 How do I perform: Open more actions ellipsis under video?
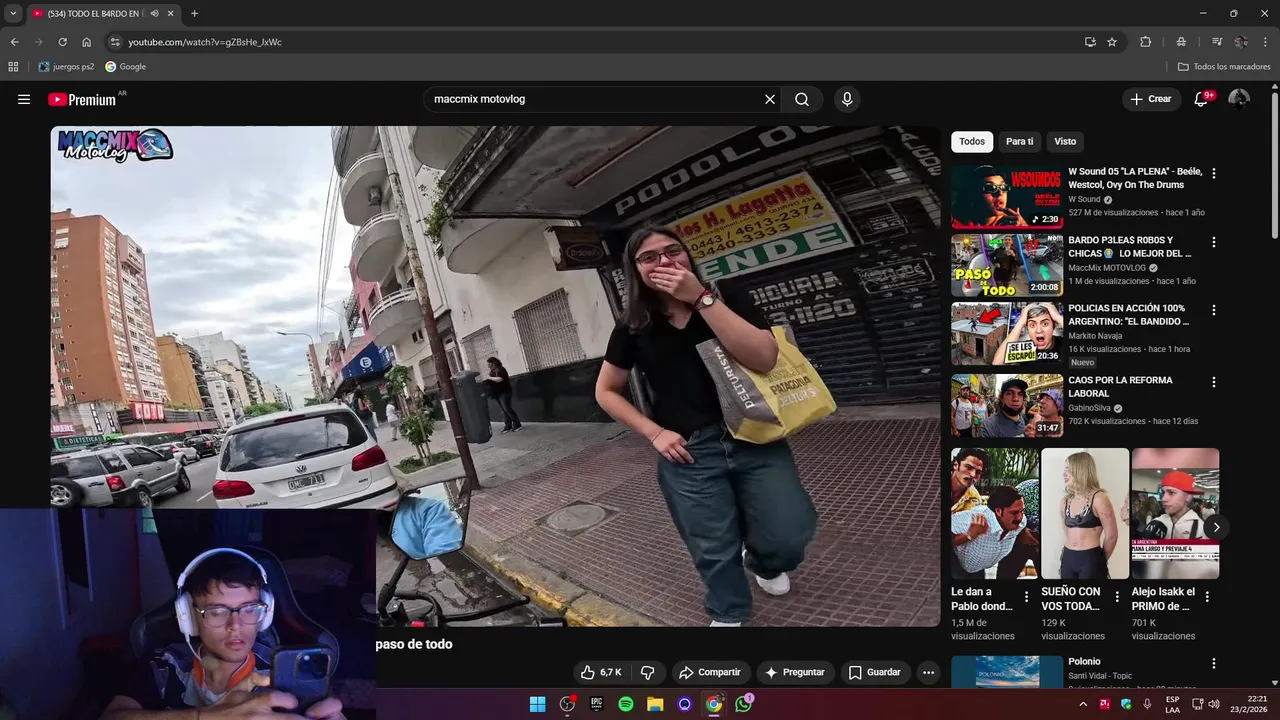coord(928,672)
